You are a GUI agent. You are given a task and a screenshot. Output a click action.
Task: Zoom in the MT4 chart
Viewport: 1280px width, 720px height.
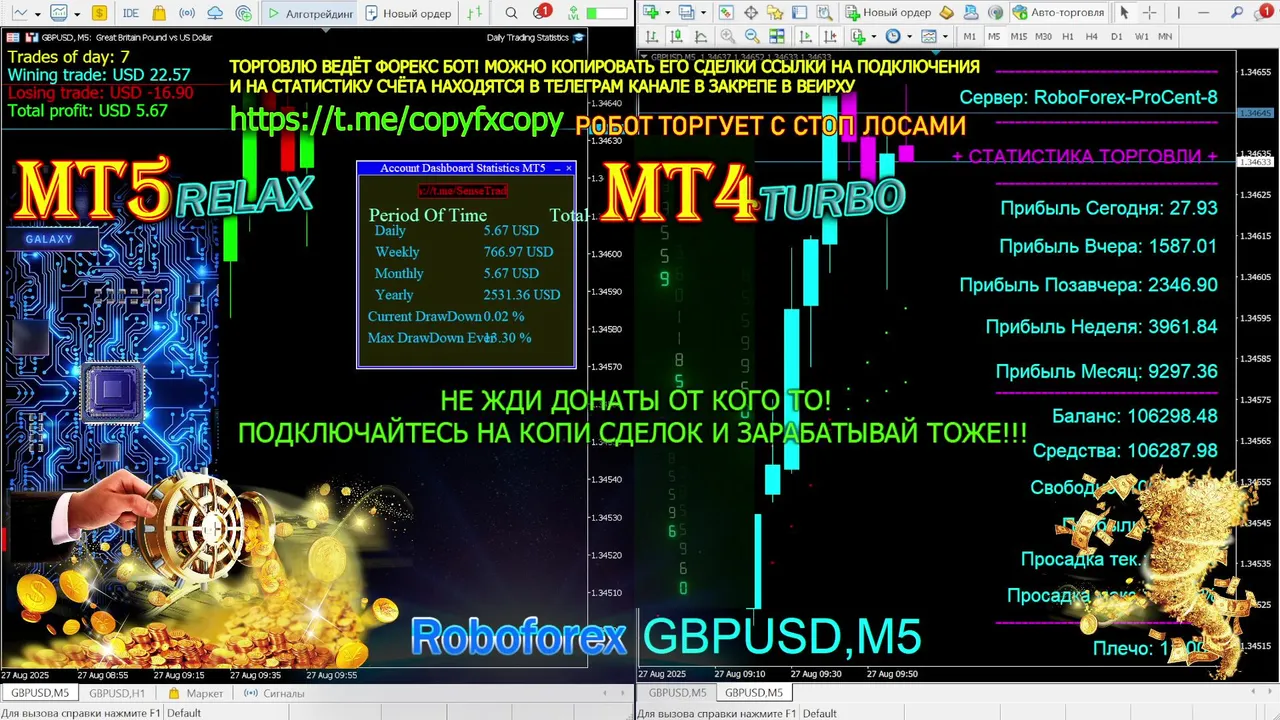click(x=728, y=36)
